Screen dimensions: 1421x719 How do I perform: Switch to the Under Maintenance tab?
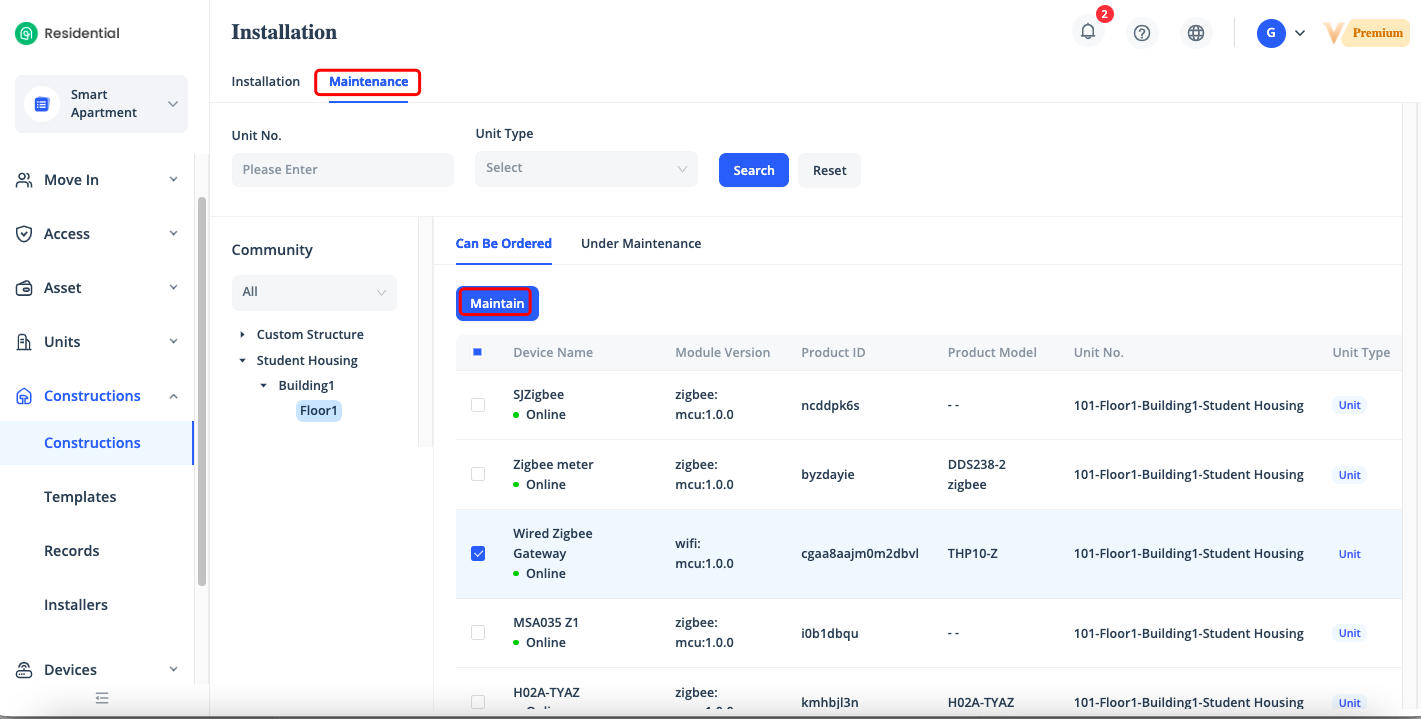click(641, 243)
